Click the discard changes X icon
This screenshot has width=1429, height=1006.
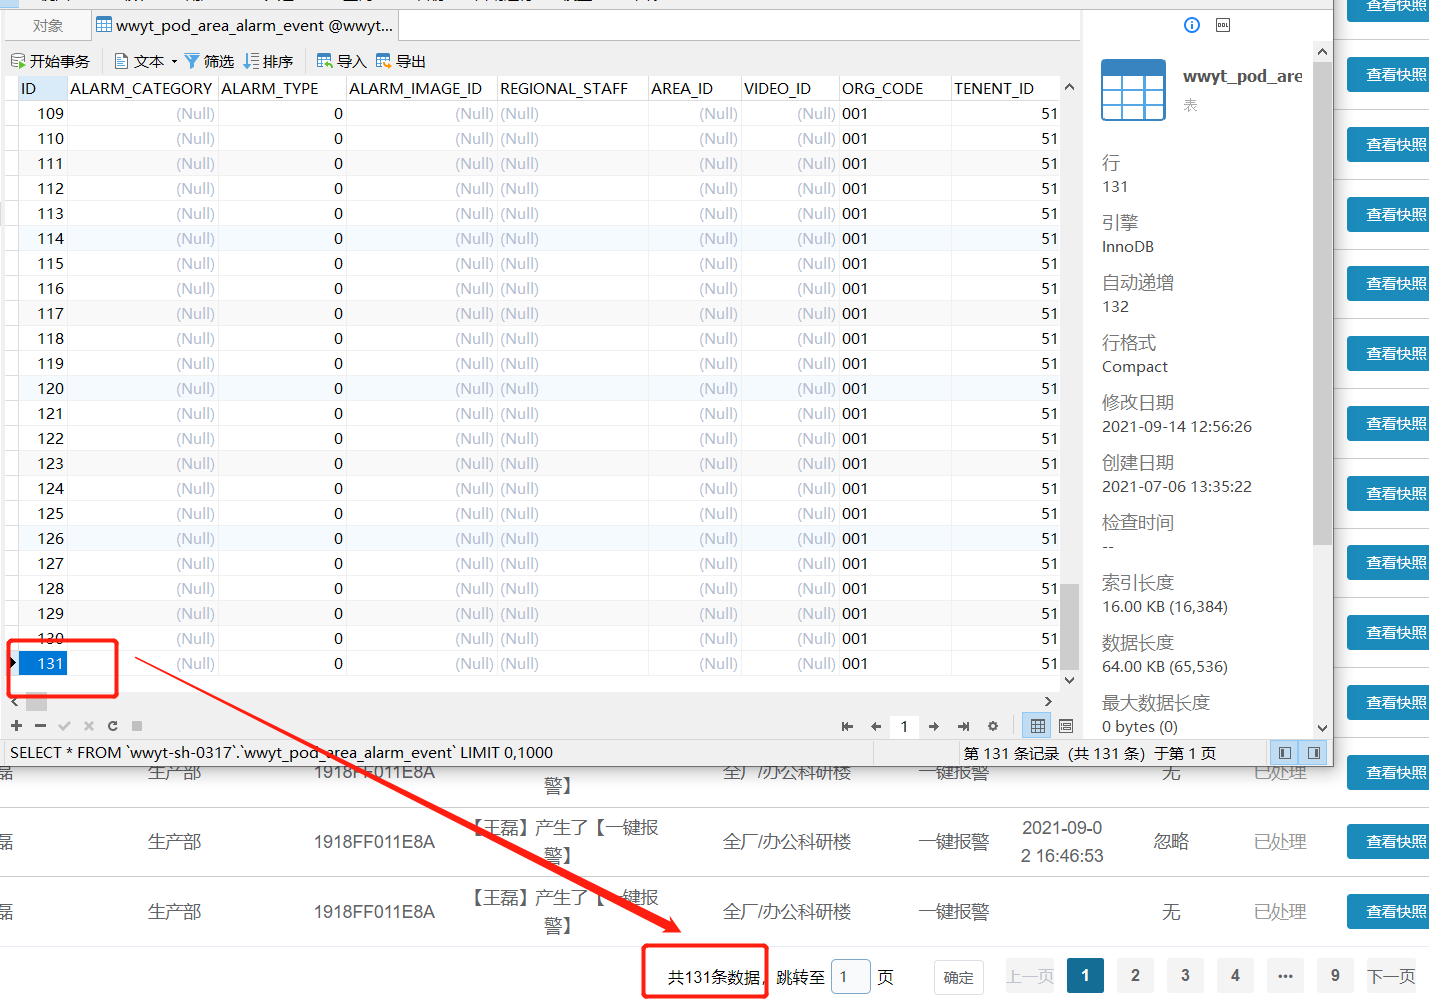[x=88, y=726]
